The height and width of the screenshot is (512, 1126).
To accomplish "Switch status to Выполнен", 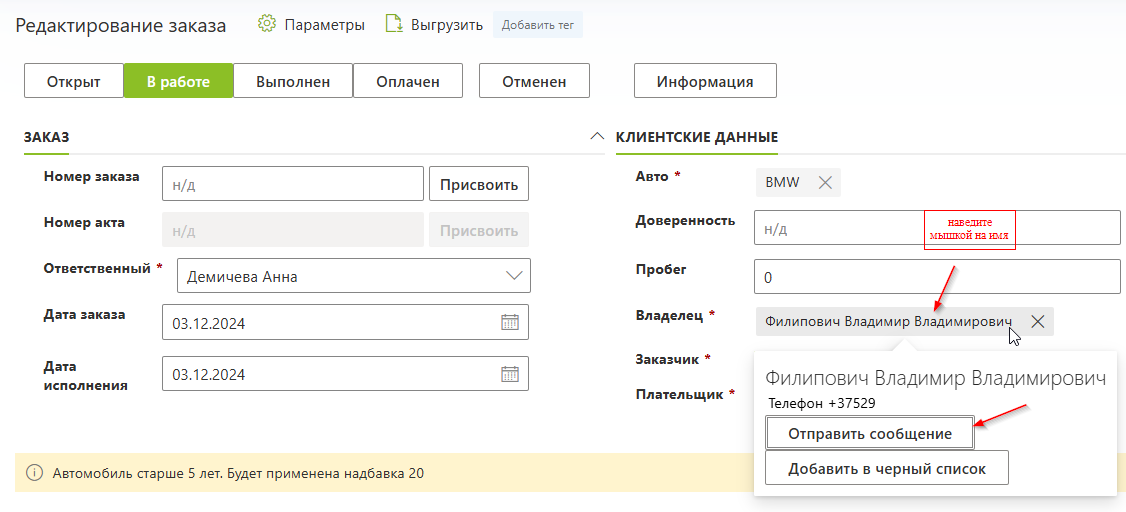I will coord(293,81).
